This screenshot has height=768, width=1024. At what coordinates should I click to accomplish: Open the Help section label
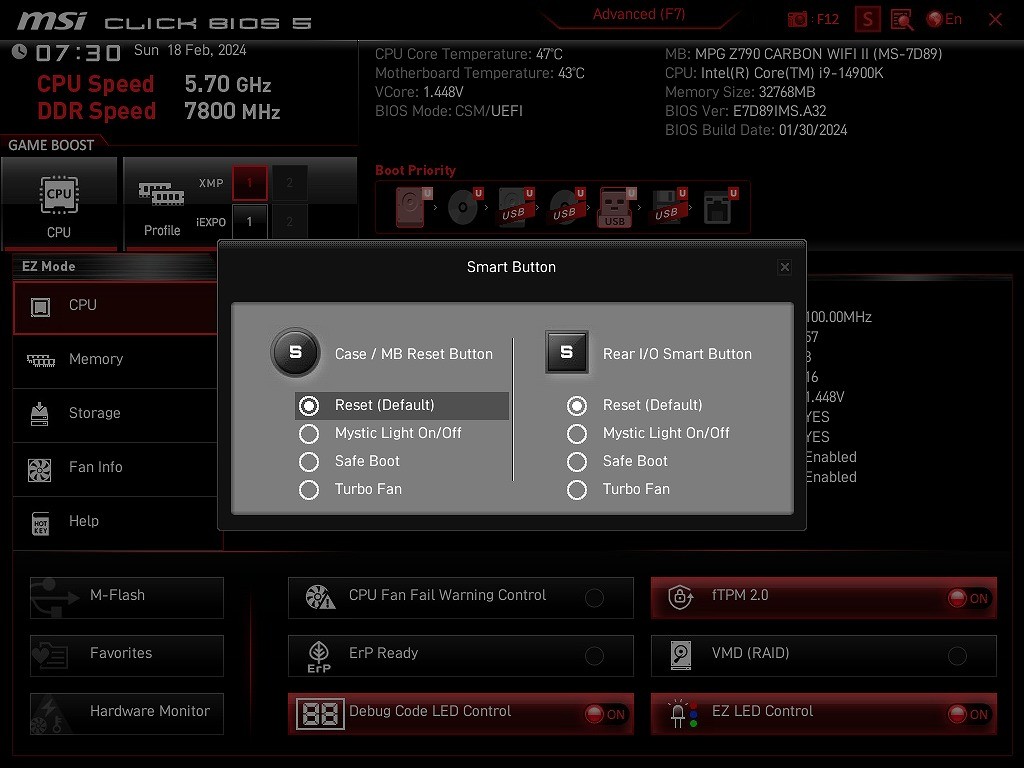pos(84,521)
